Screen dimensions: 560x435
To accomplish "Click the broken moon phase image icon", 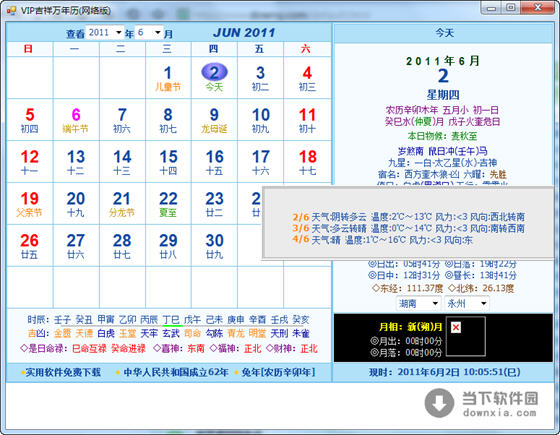I will pyautogui.click(x=456, y=327).
